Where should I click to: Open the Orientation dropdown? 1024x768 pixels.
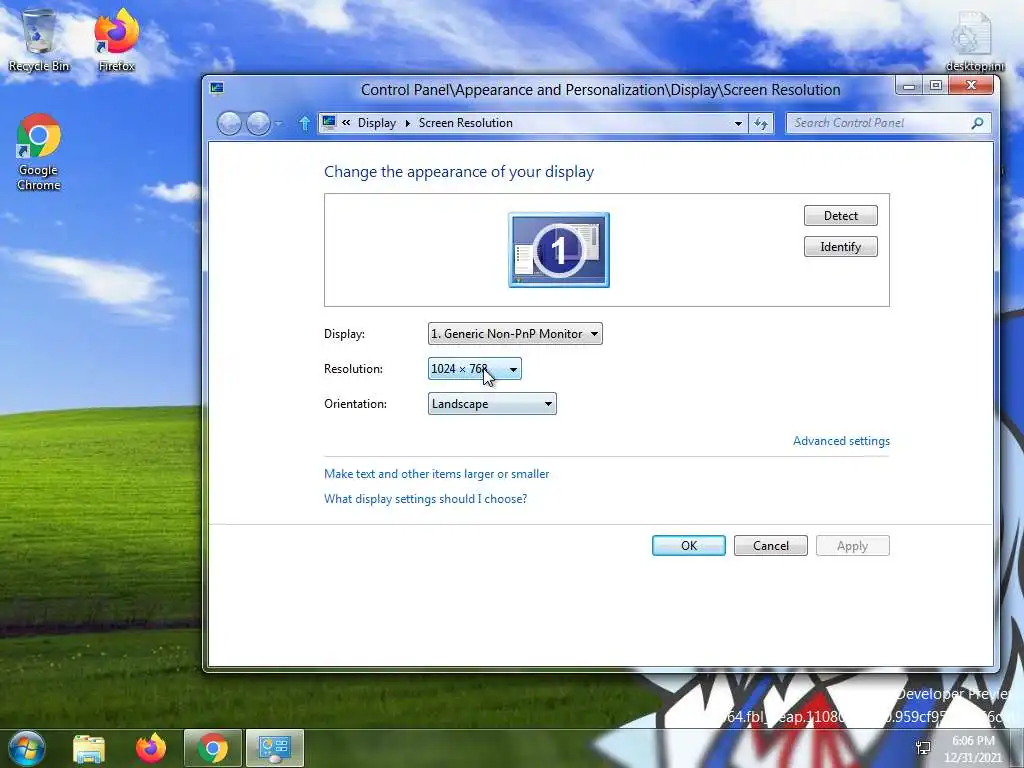(492, 404)
